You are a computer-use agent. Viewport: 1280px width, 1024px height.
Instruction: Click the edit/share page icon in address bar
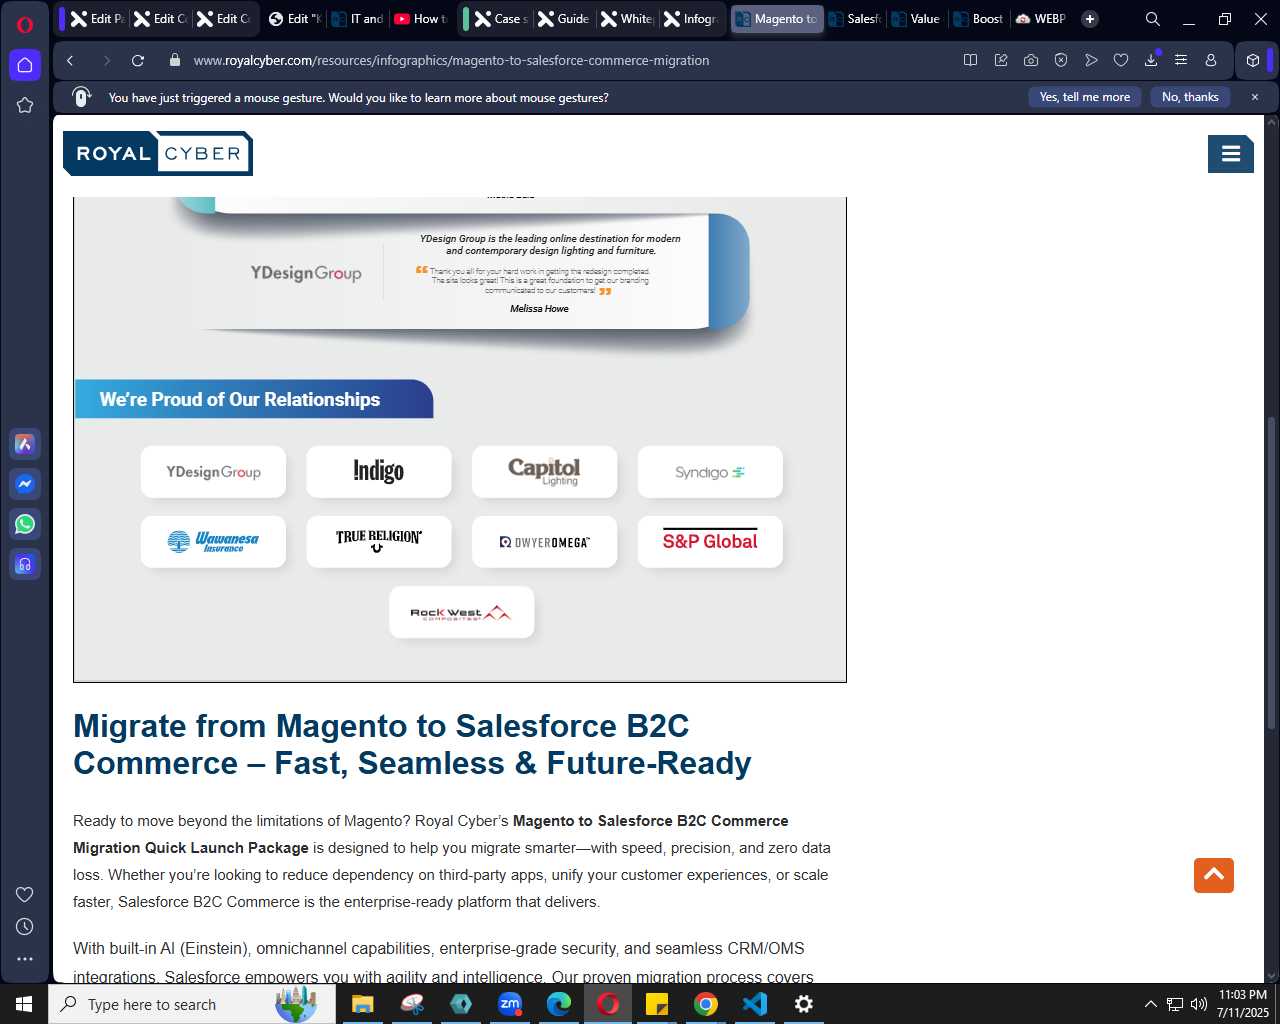click(1001, 60)
